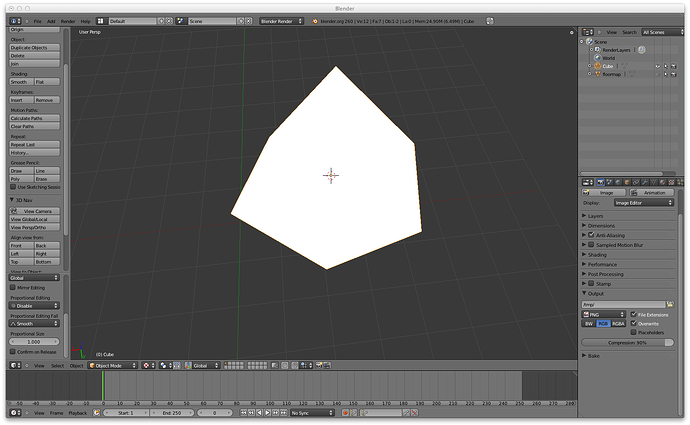Open the Outliner editor type icon
Viewport: 690px width, 425px height.
(x=587, y=32)
